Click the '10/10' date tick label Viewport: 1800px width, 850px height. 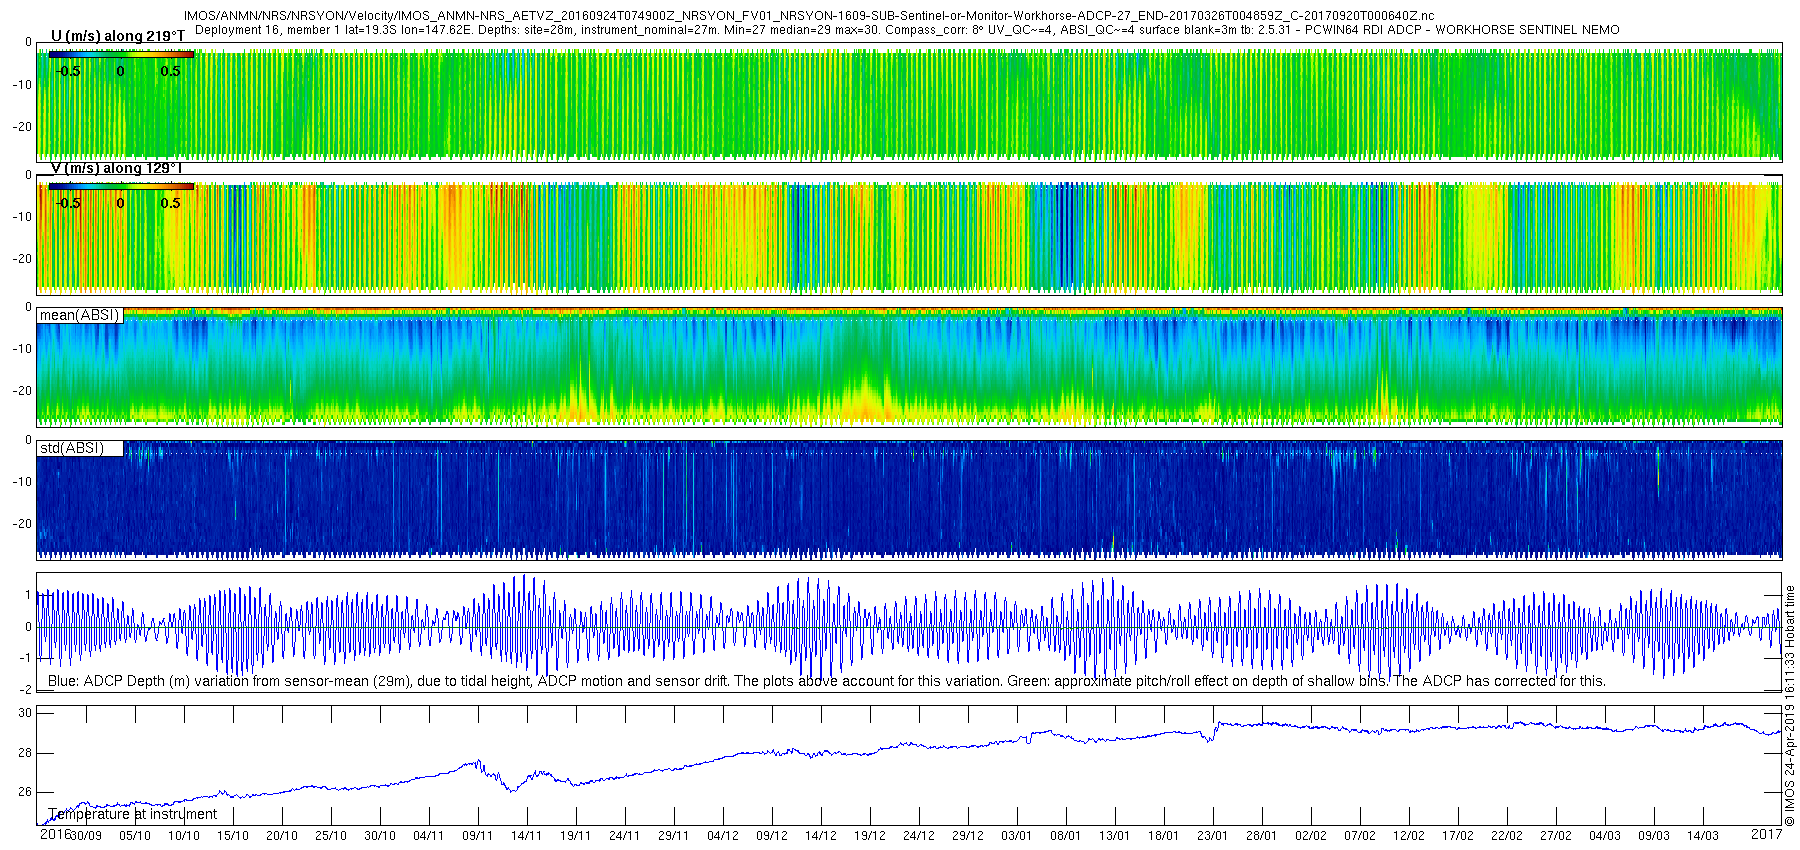pos(184,836)
